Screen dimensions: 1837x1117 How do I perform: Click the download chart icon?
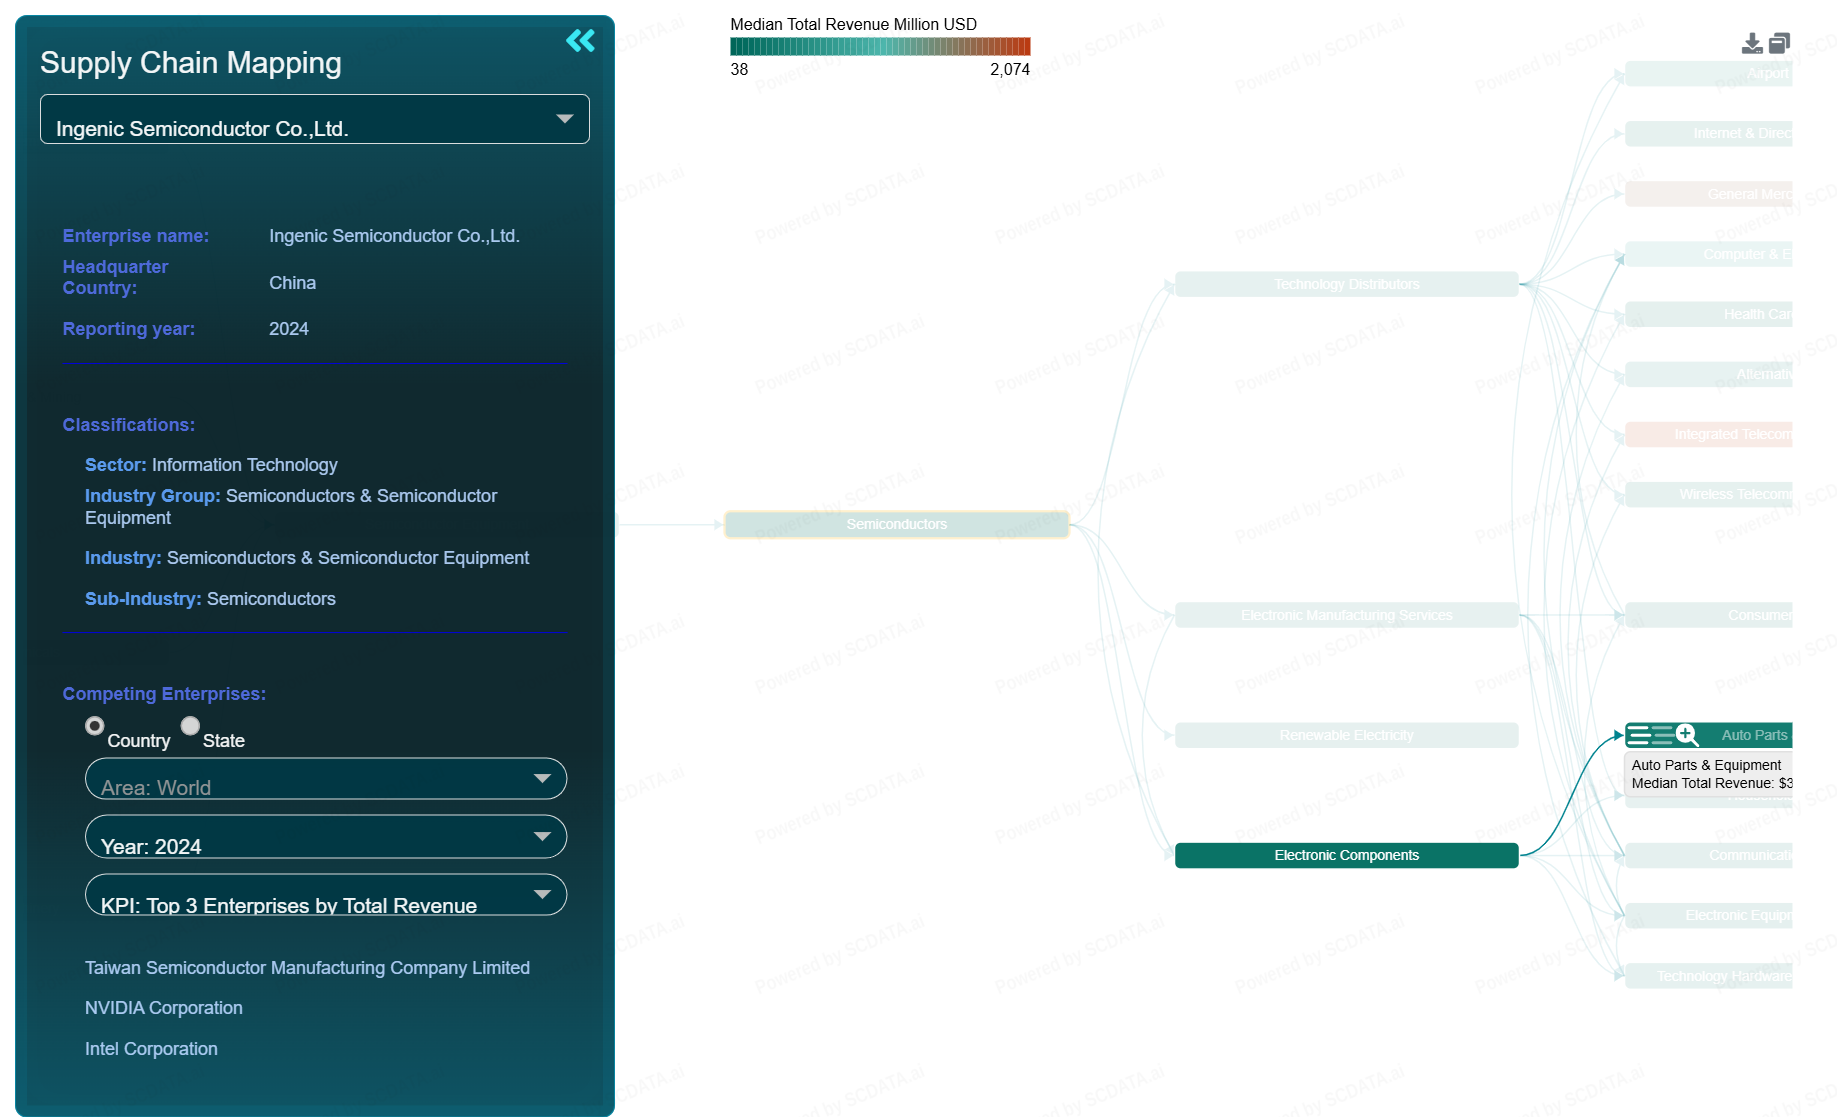pyautogui.click(x=1751, y=44)
